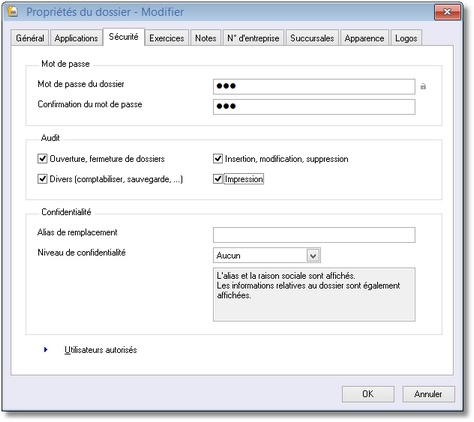This screenshot has height=422, width=474.
Task: Open the Niveau de confidentialité dropdown
Action: point(313,256)
